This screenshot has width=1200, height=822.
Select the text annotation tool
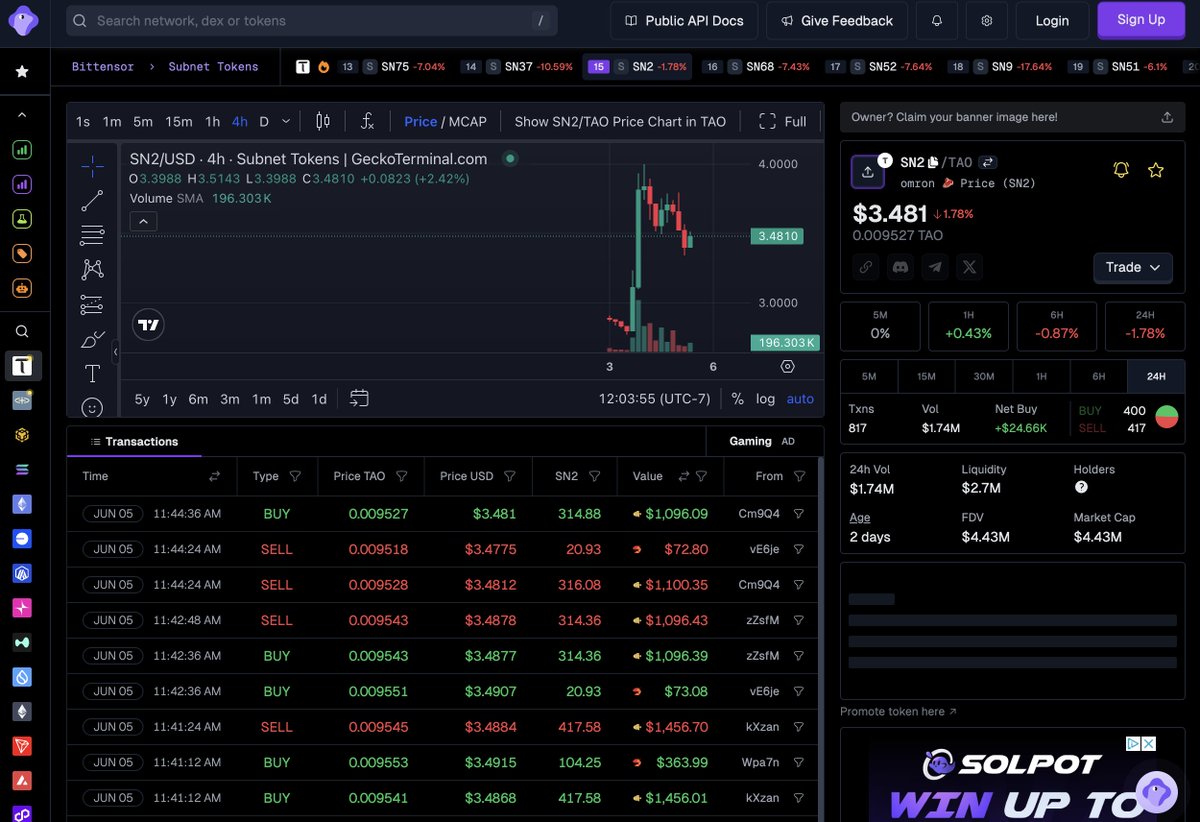(92, 374)
